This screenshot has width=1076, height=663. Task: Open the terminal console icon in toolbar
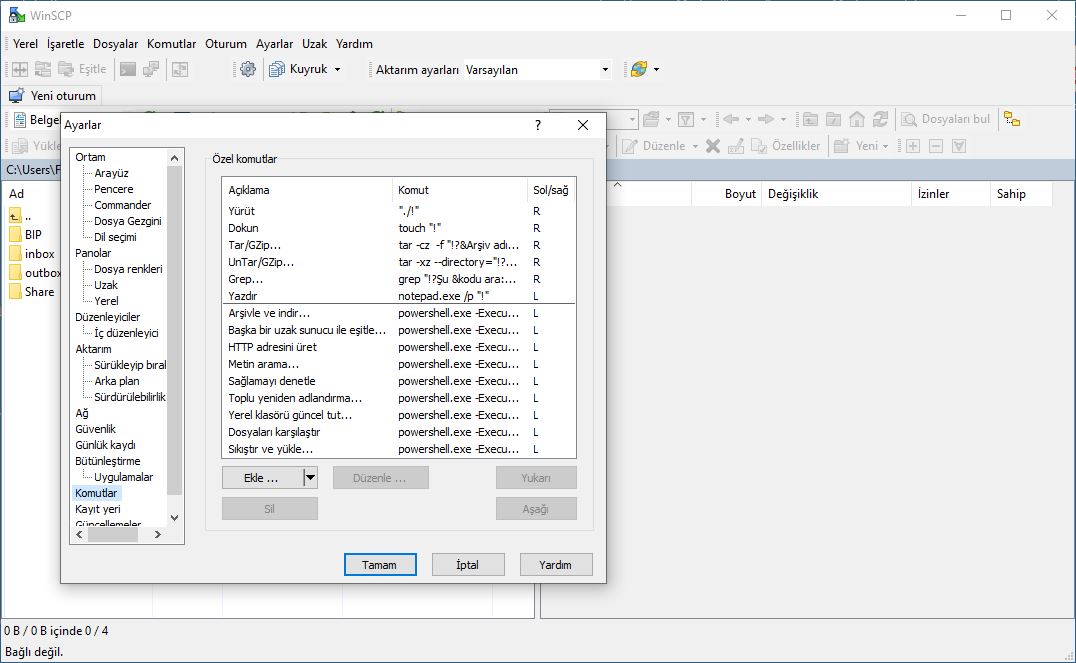[x=128, y=69]
